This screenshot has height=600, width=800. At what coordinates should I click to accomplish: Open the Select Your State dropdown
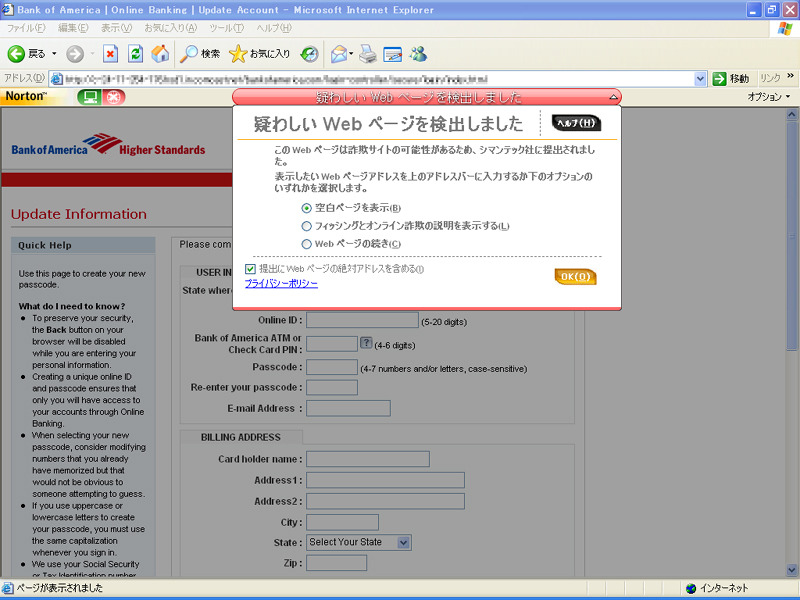(359, 542)
